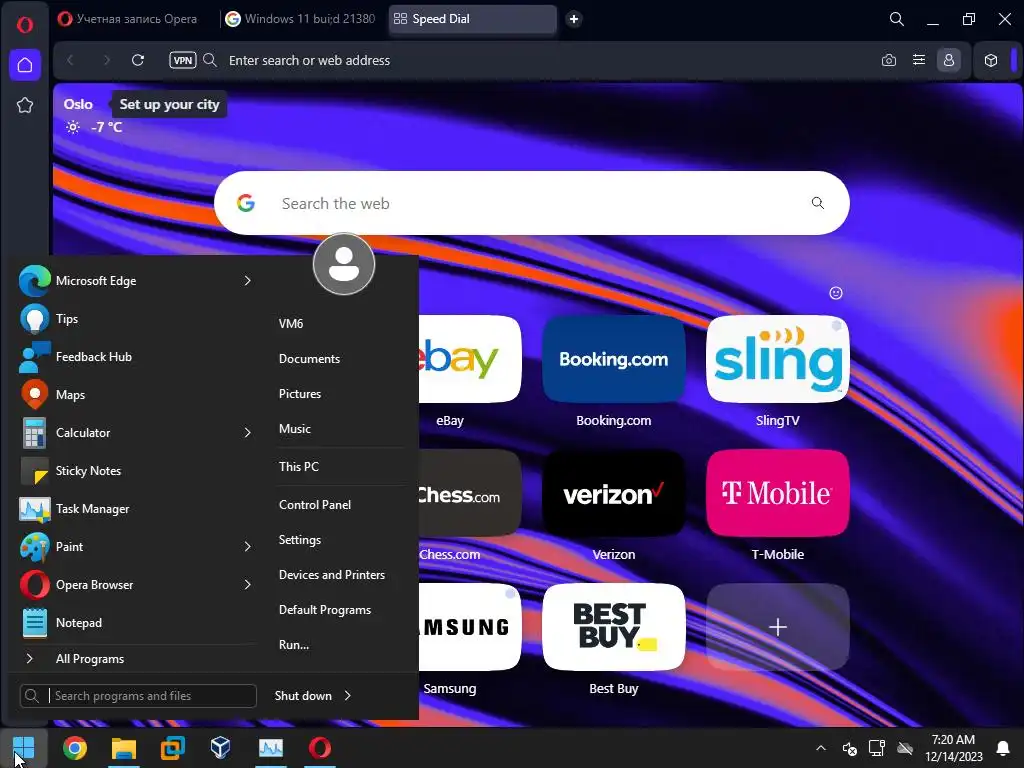Open Feedback Hub in Start menu
The height and width of the screenshot is (768, 1024).
tap(136, 357)
